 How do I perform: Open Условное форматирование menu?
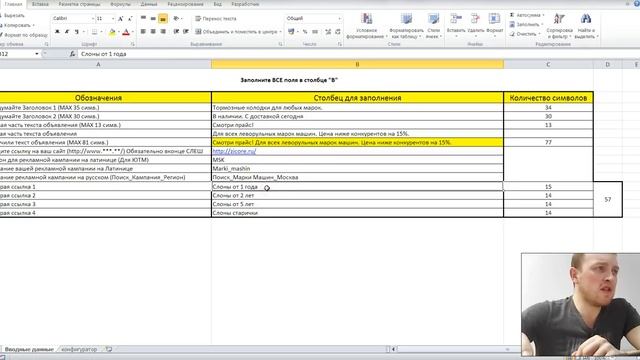coord(367,26)
